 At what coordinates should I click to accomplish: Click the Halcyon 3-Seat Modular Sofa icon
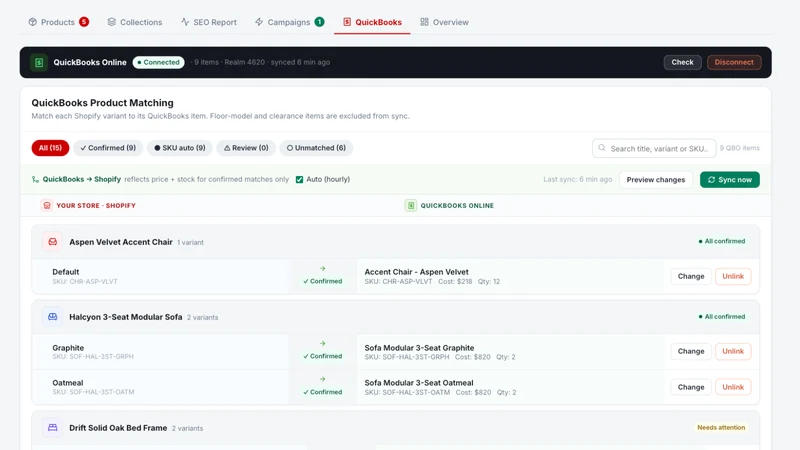[53, 317]
